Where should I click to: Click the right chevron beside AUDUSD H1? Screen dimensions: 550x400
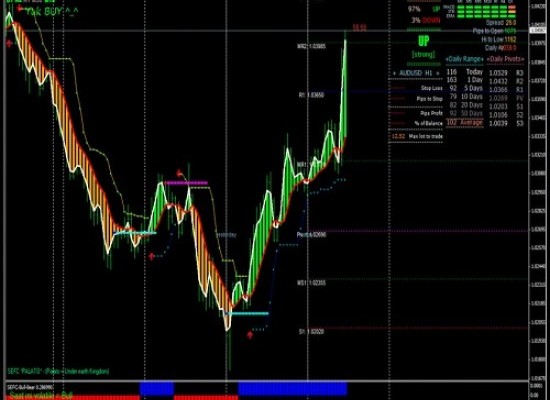pyautogui.click(x=437, y=73)
